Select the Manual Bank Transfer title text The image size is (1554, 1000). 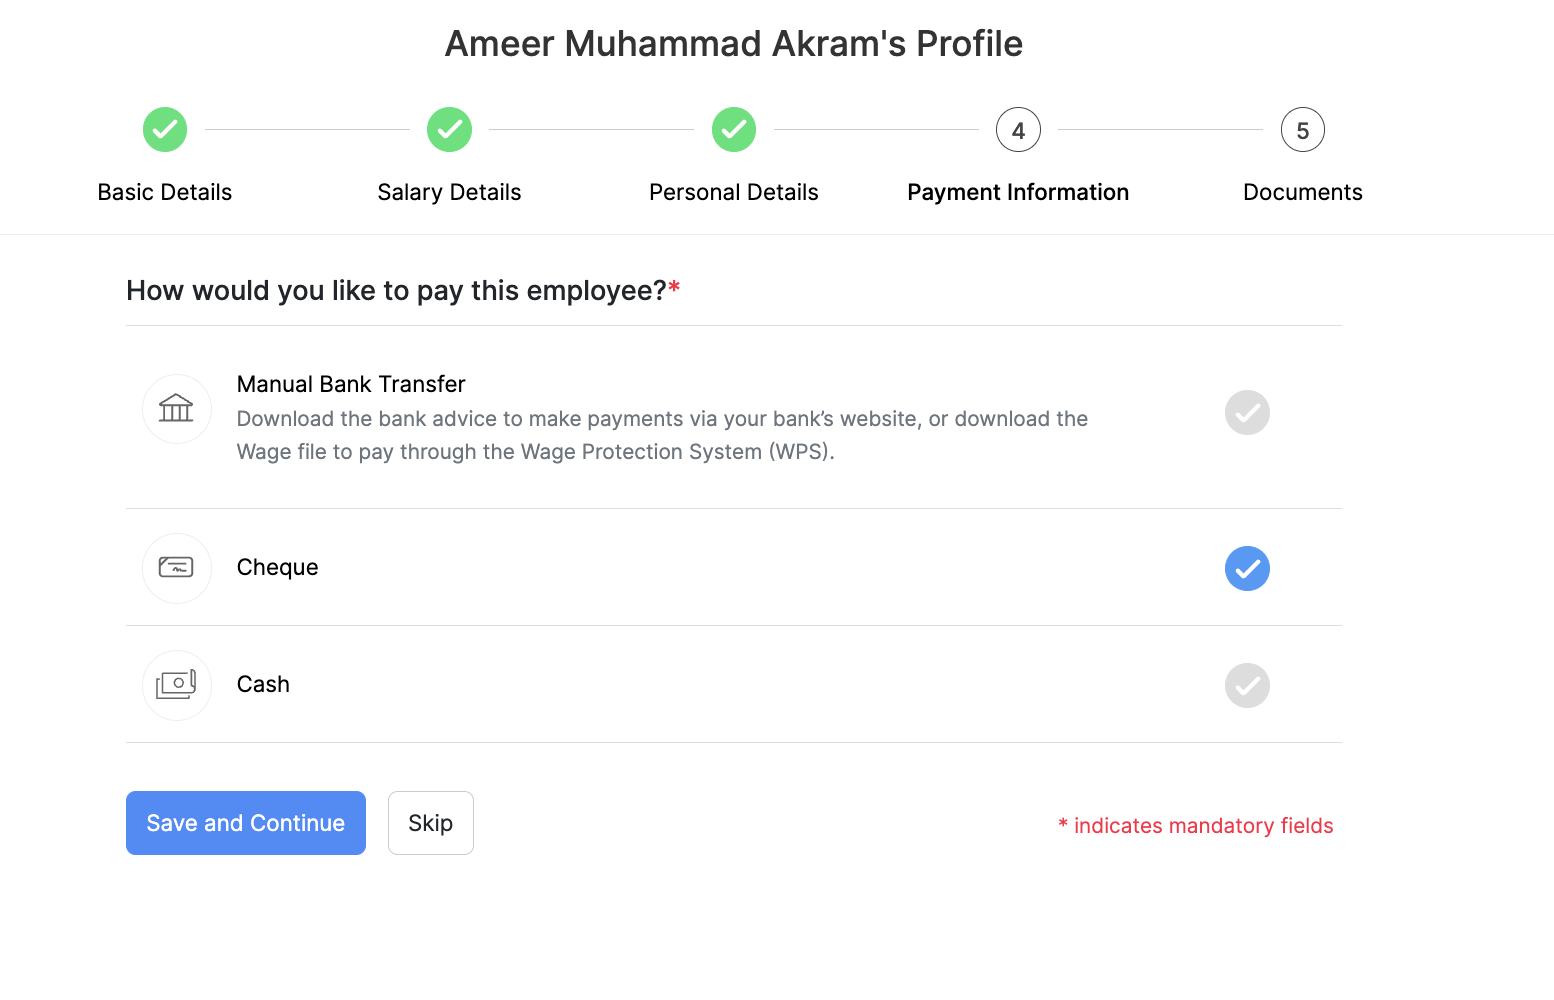click(351, 384)
